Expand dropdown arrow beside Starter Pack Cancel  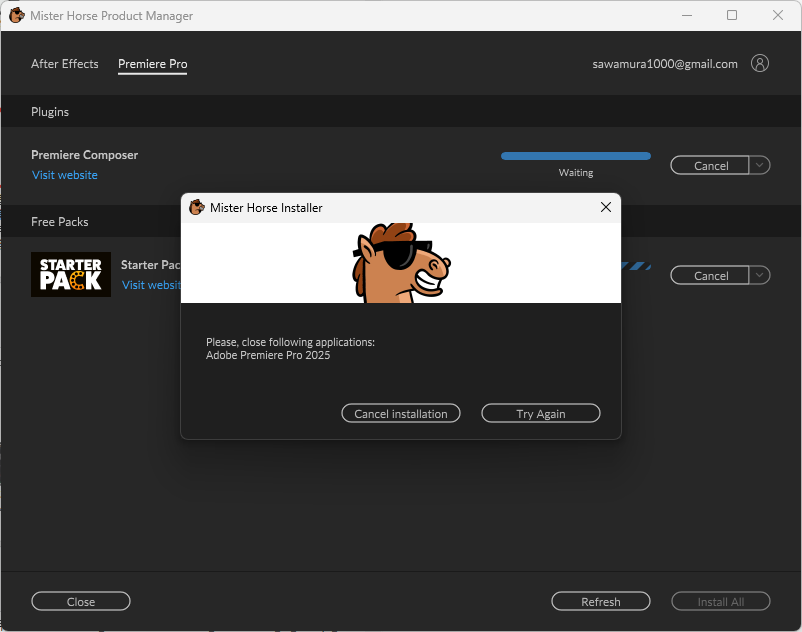tap(760, 275)
